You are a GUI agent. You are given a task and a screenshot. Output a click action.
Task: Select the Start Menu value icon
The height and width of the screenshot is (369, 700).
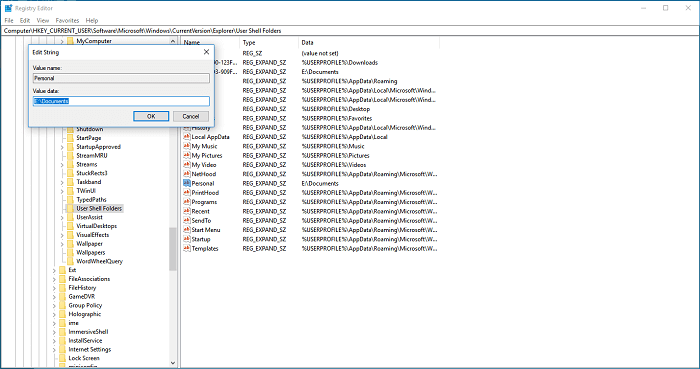187,230
